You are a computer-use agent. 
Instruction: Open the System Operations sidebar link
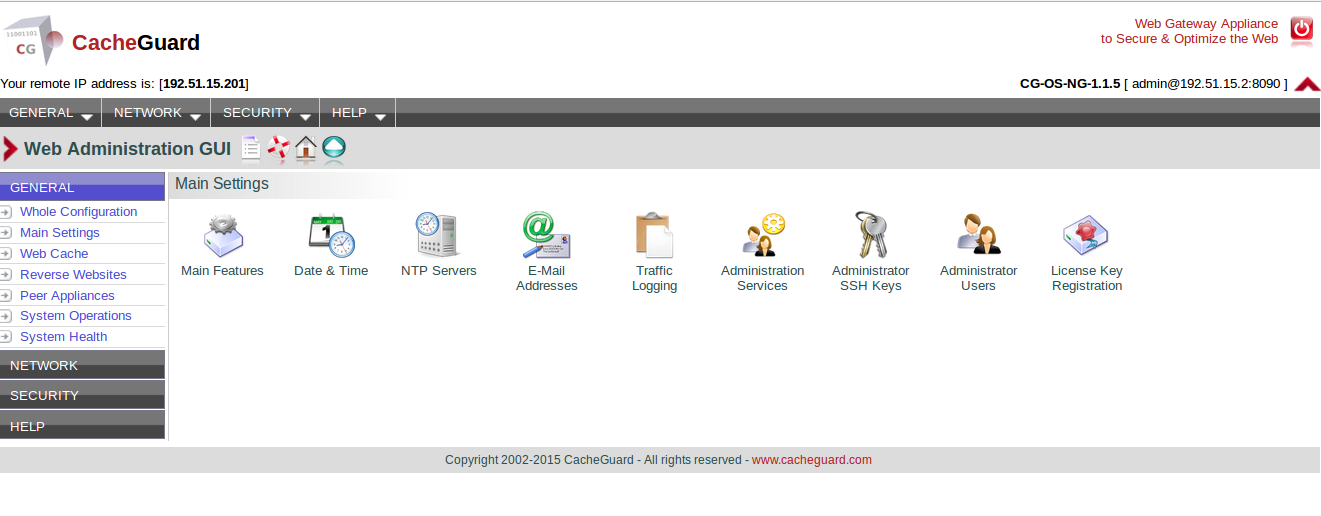click(x=76, y=316)
